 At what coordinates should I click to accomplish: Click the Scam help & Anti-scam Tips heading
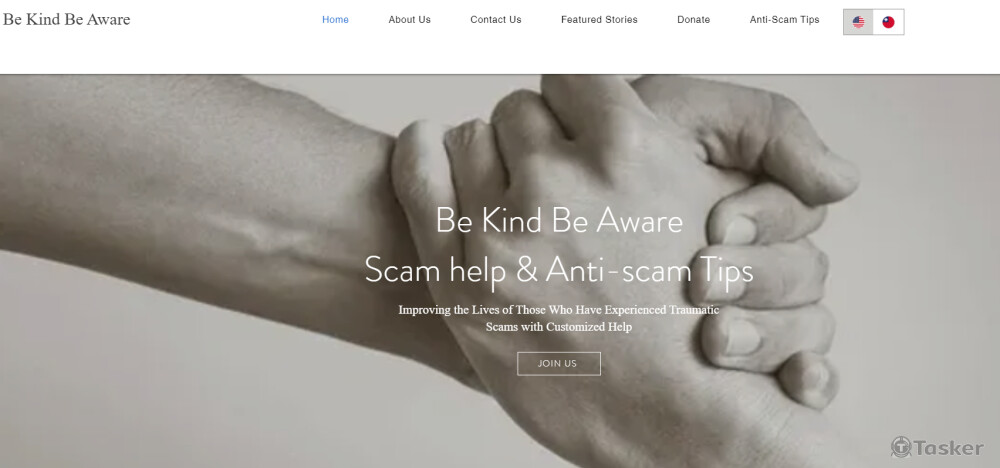tap(559, 270)
